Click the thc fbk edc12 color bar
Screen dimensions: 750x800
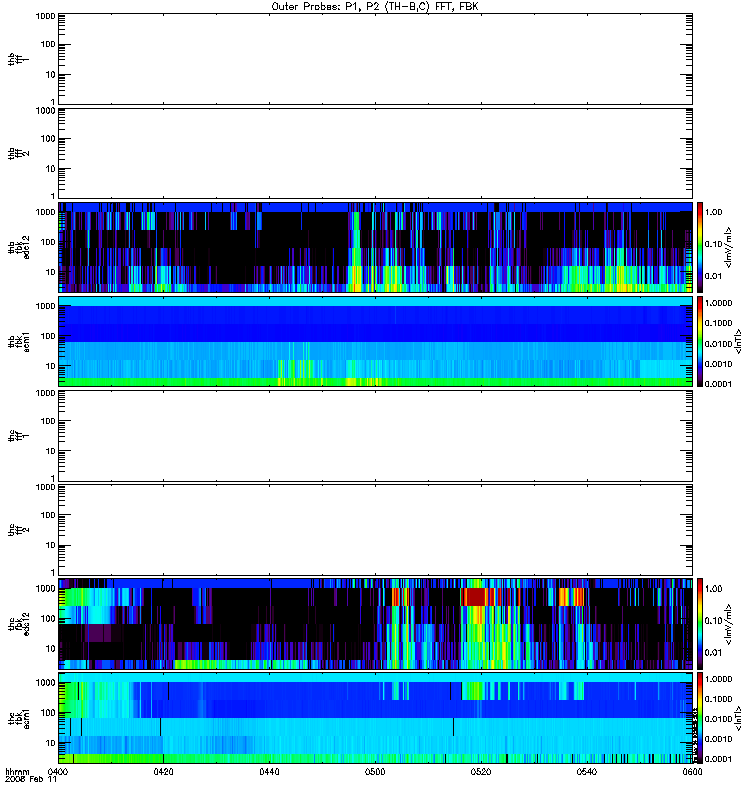[x=700, y=623]
